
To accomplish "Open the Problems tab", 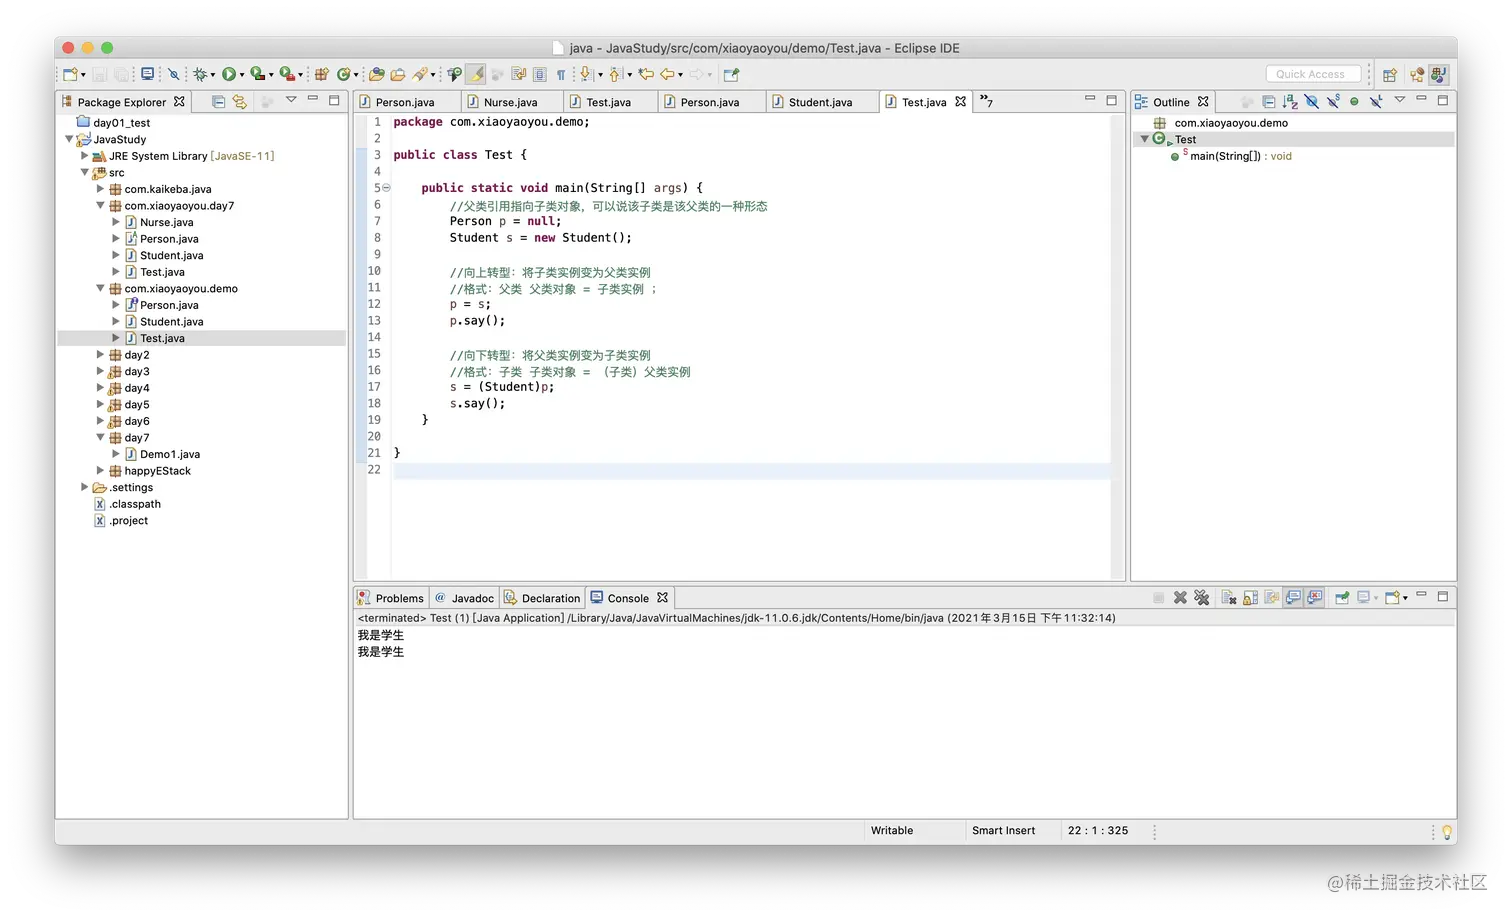I will [391, 598].
